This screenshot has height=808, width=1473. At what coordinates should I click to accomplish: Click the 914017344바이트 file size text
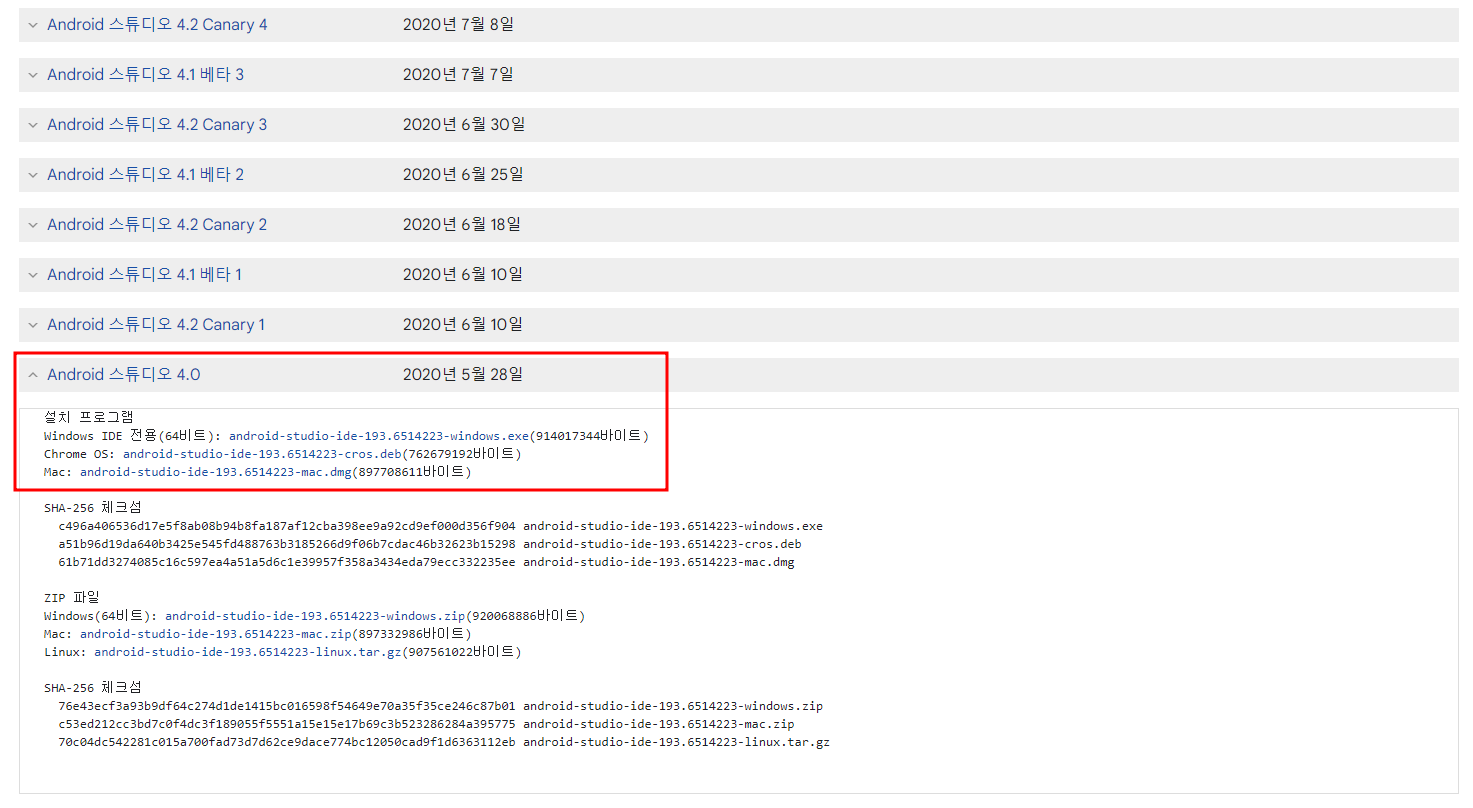pyautogui.click(x=589, y=436)
